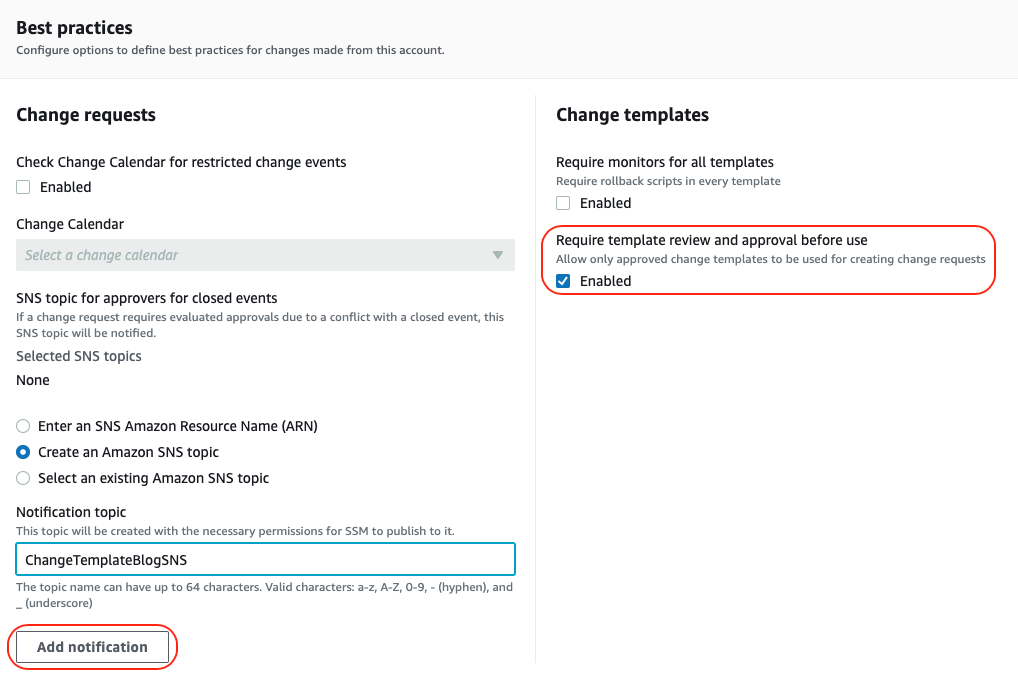The height and width of the screenshot is (678, 1018).
Task: Click the Selected SNS topics label
Action: click(78, 355)
